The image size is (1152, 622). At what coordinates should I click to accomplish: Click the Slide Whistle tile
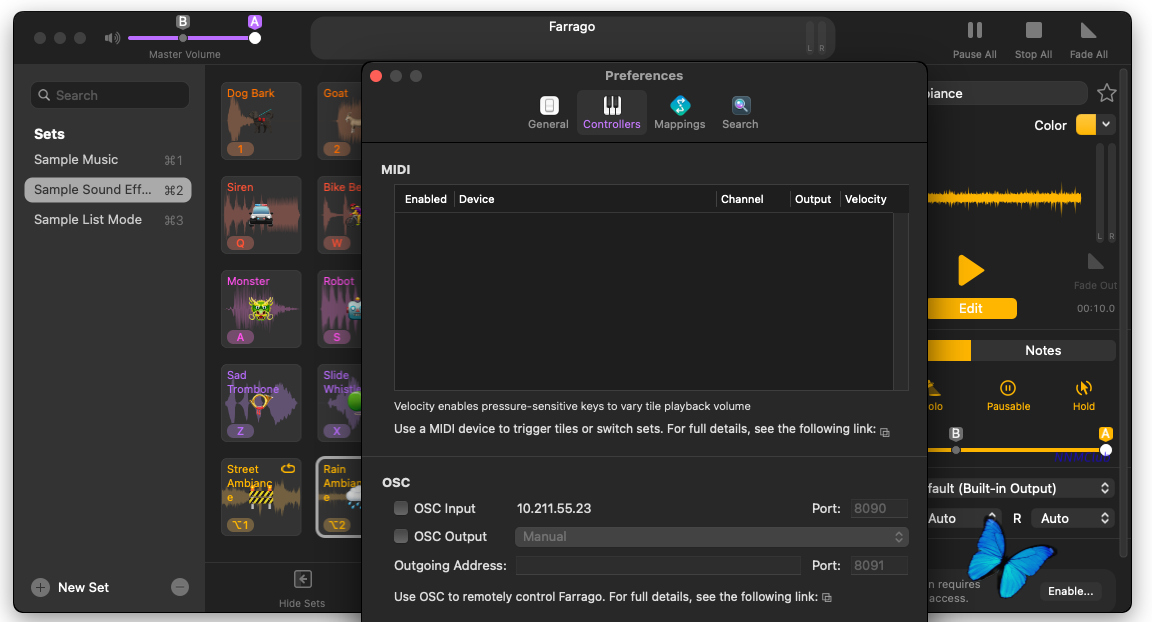339,402
